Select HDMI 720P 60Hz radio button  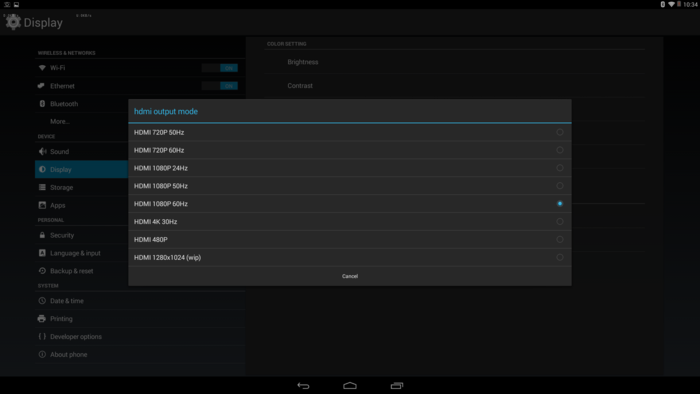click(x=559, y=150)
